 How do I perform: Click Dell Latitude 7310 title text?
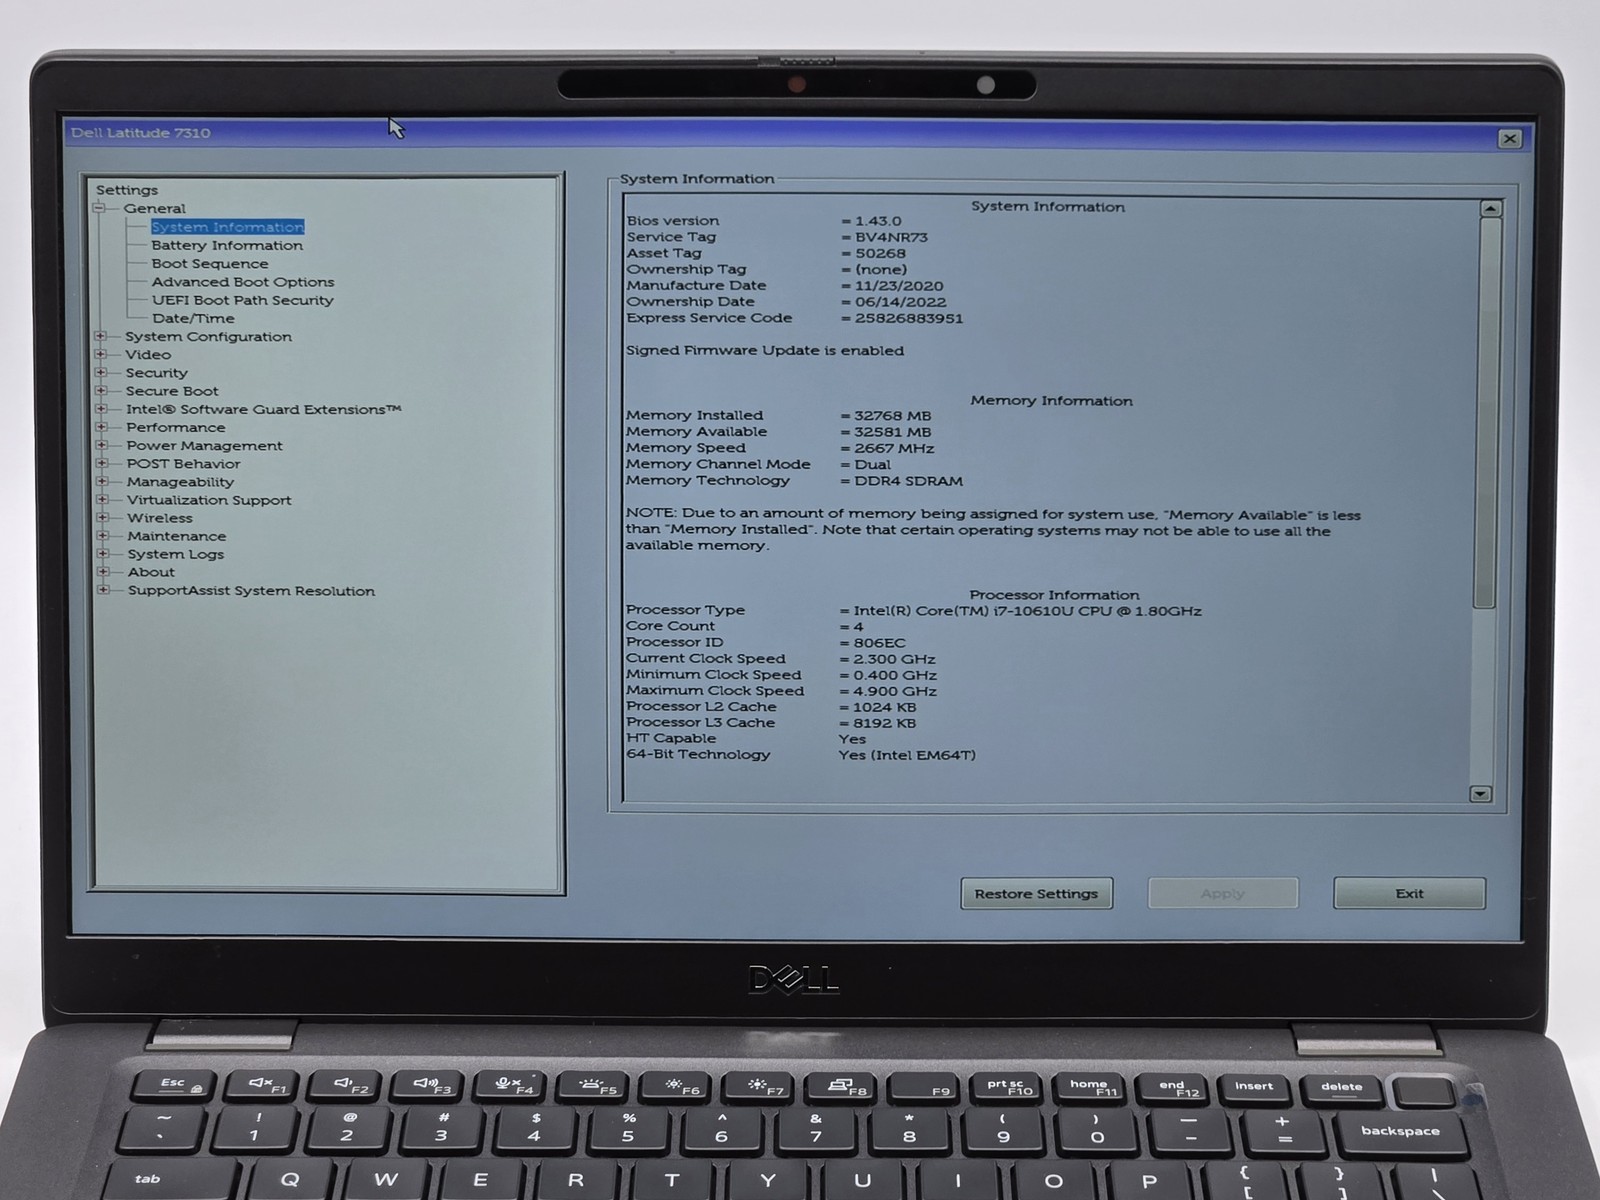pos(141,133)
